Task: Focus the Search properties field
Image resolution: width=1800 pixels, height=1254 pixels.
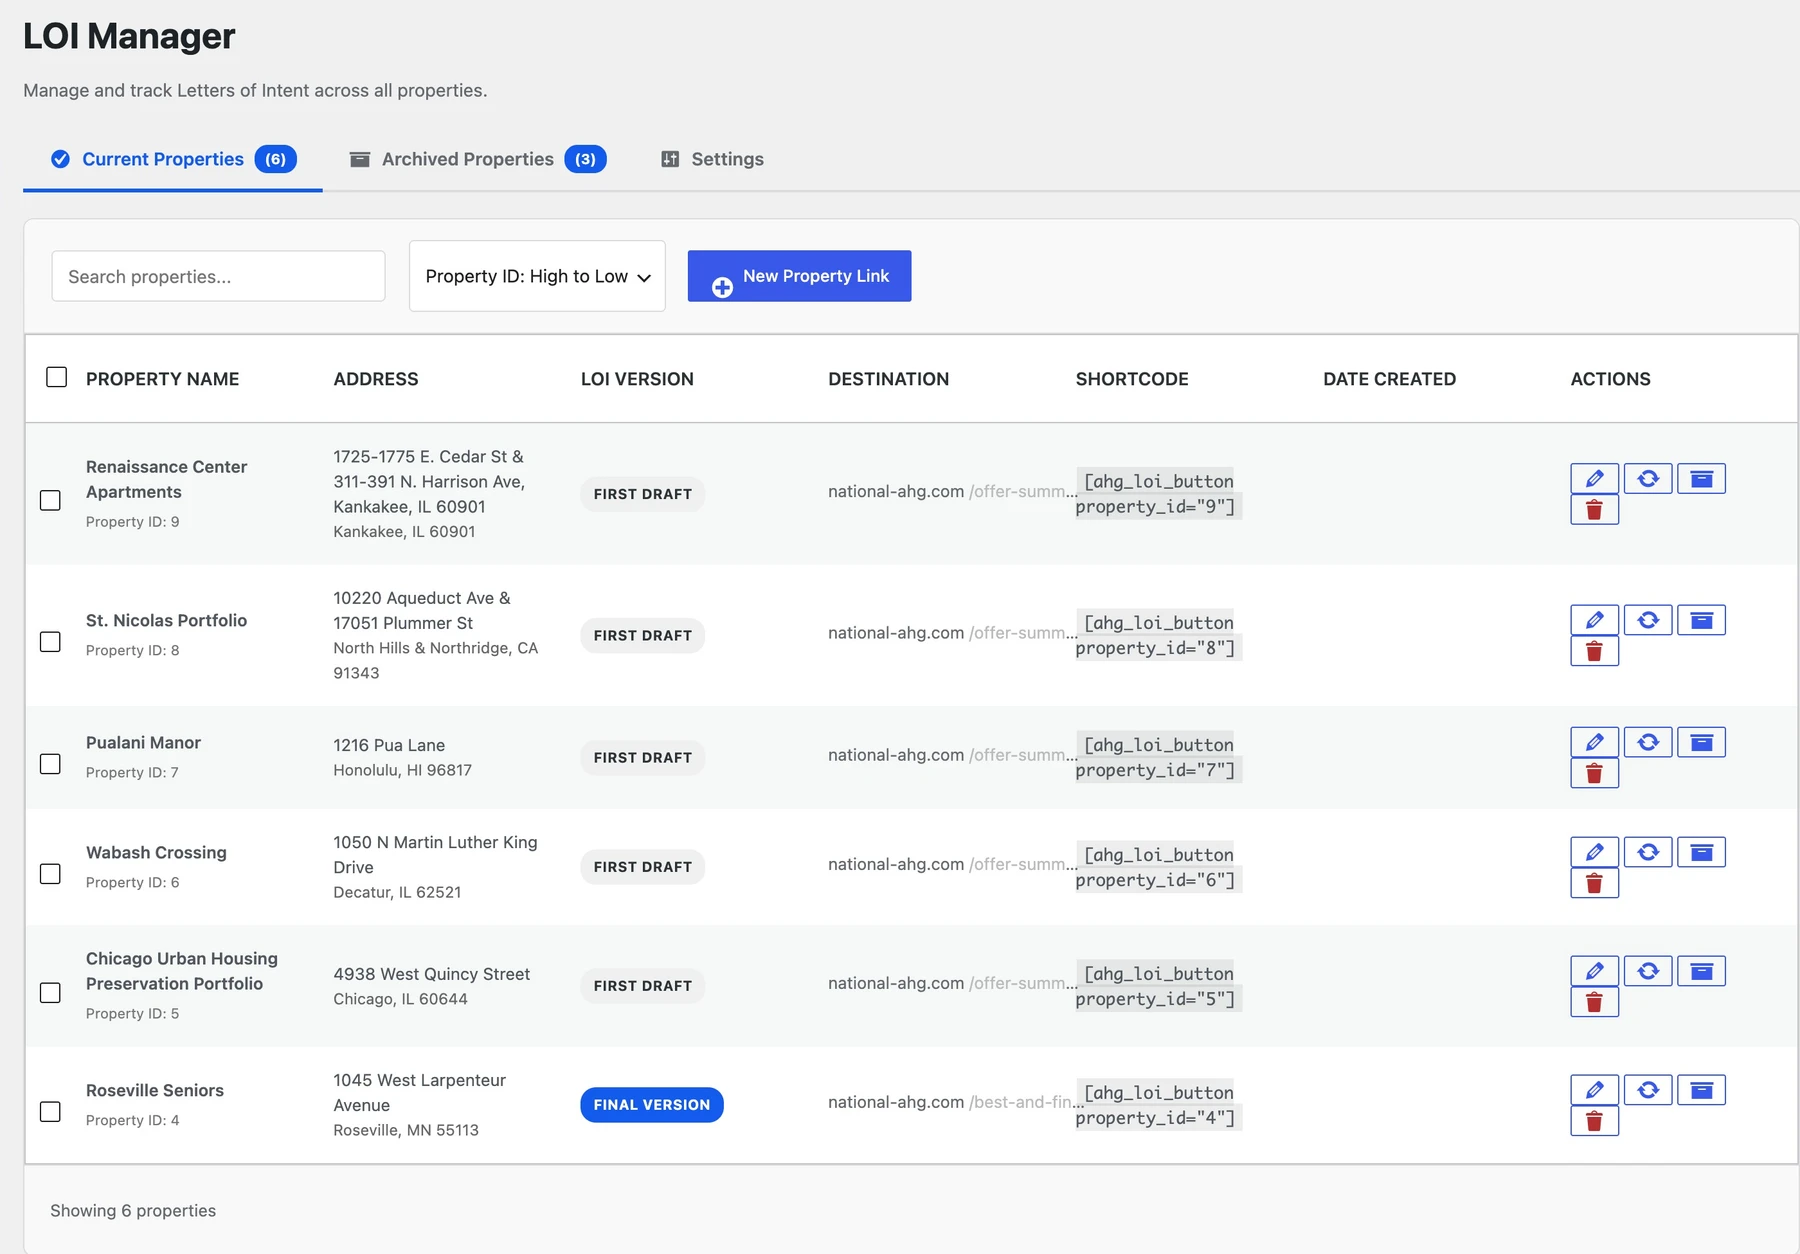Action: pos(218,276)
